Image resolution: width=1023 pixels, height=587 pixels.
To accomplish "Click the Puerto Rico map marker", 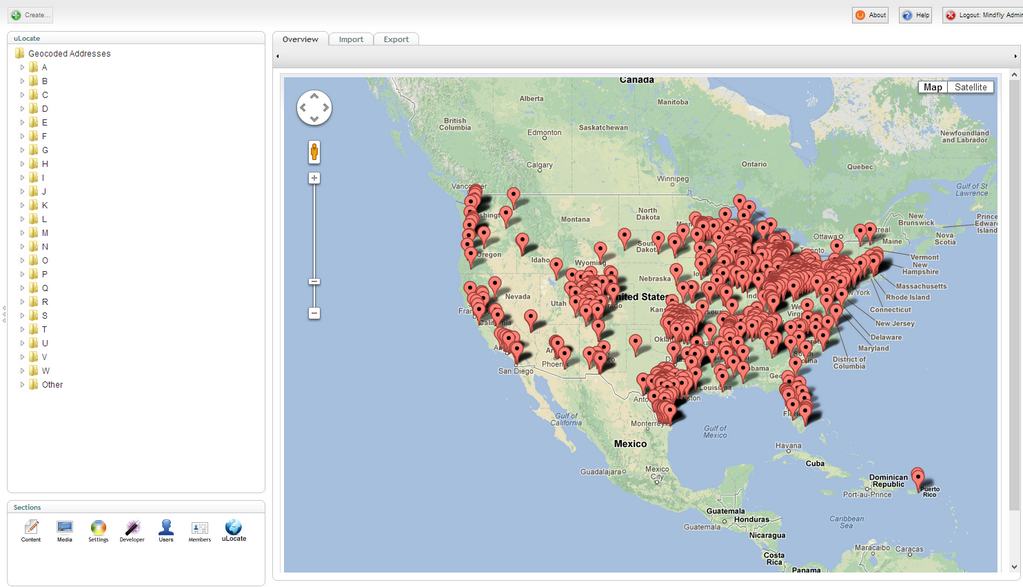I will coord(918,478).
